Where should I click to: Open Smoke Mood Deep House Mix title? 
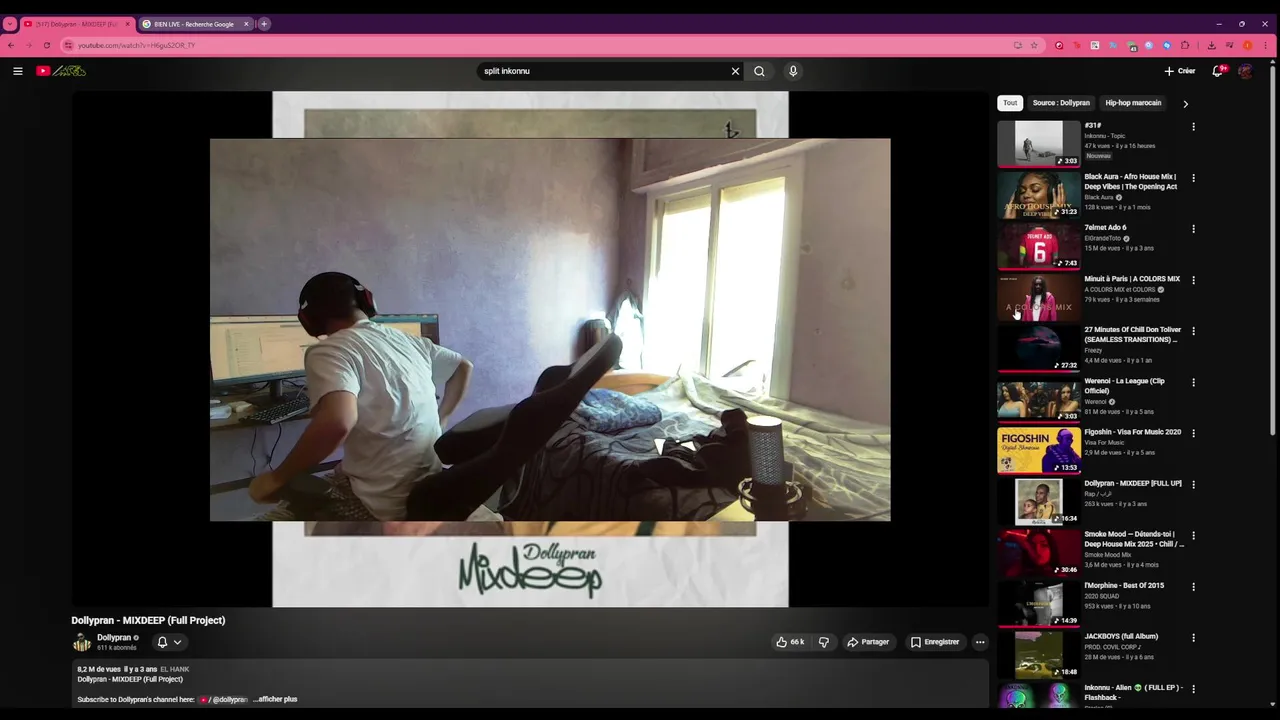tap(1134, 539)
